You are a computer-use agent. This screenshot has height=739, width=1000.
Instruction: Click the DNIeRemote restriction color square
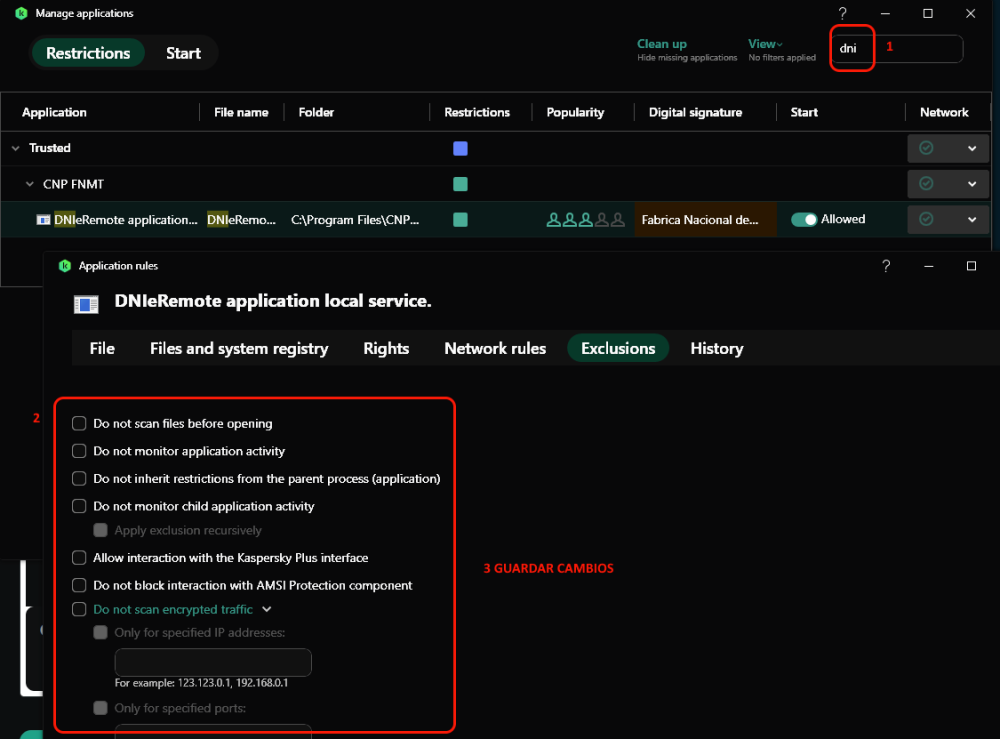tap(460, 220)
